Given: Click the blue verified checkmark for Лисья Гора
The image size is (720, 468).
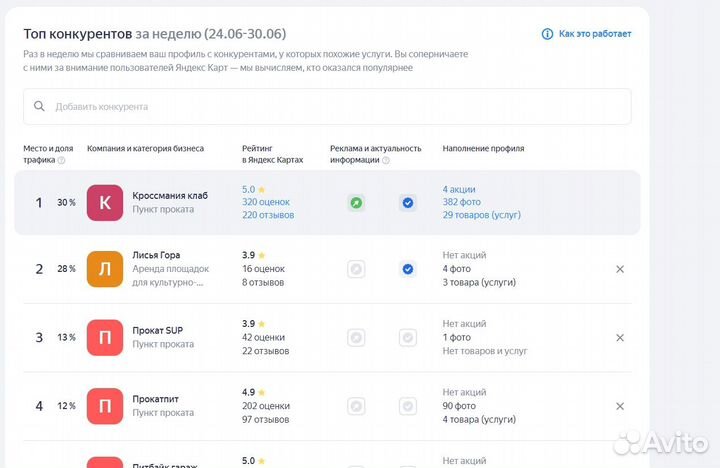Looking at the screenshot, I should 407,269.
